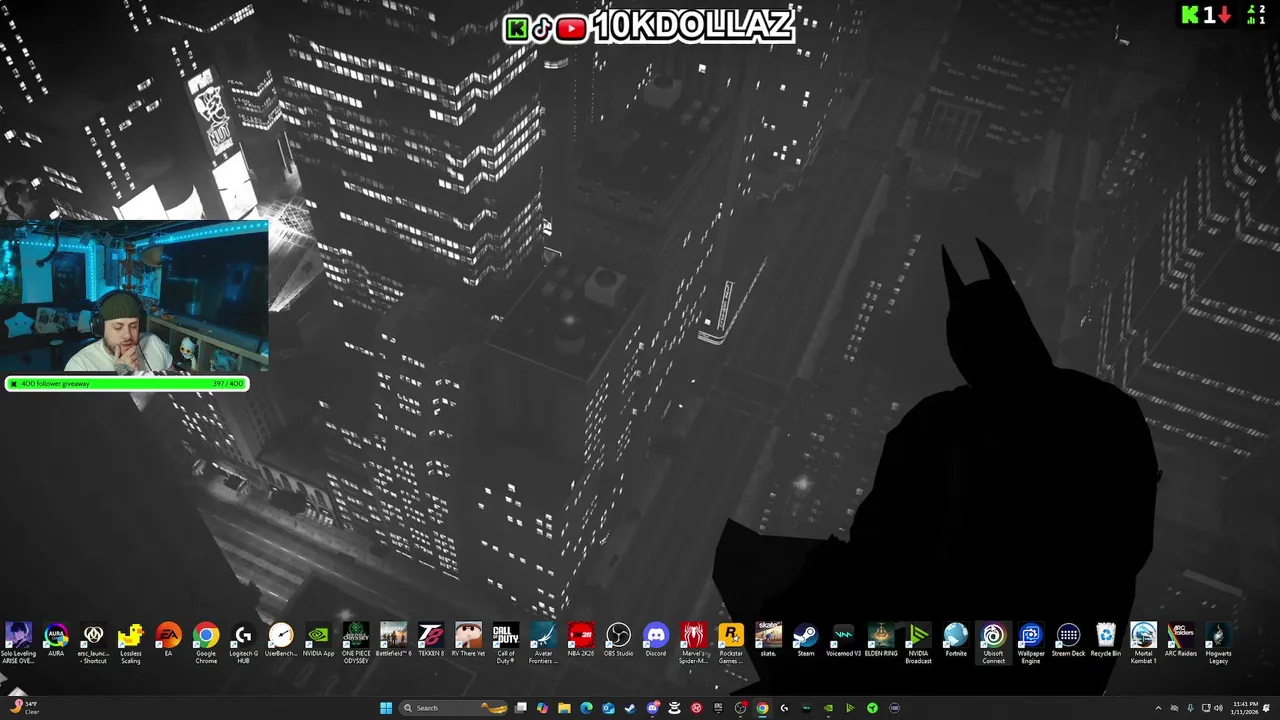Image resolution: width=1280 pixels, height=720 pixels.
Task: Open the NVIDIA App desktop icon
Action: [x=318, y=640]
